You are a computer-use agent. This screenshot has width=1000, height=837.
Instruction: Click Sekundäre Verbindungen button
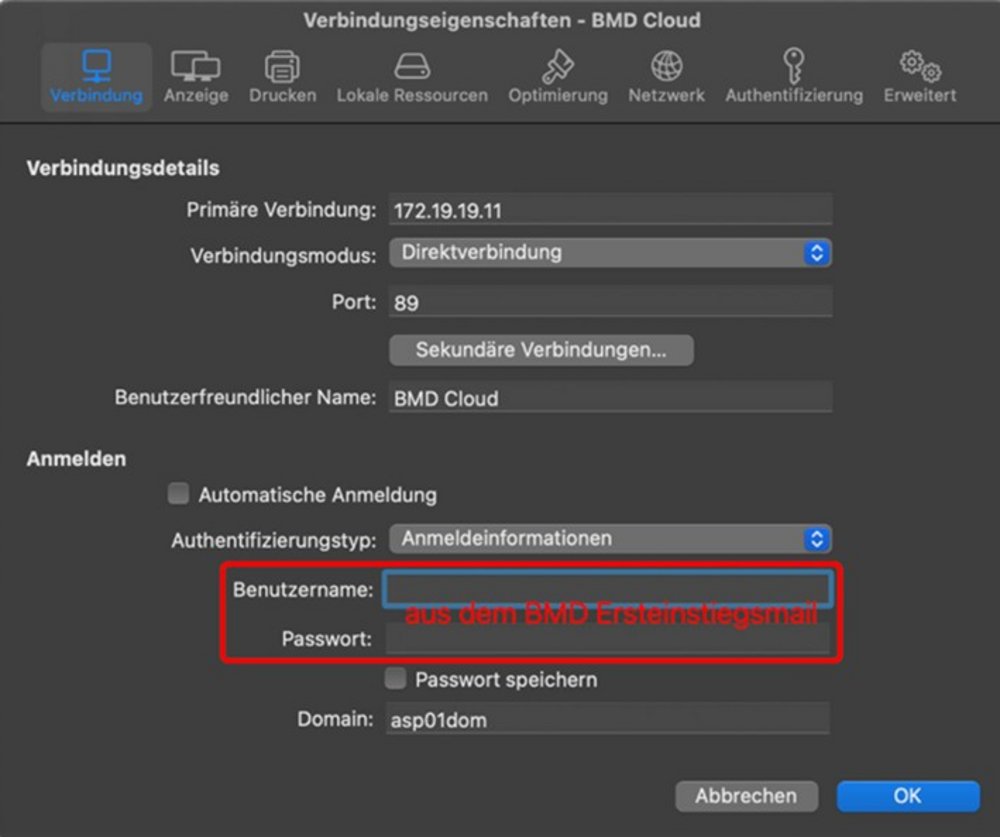click(x=540, y=350)
